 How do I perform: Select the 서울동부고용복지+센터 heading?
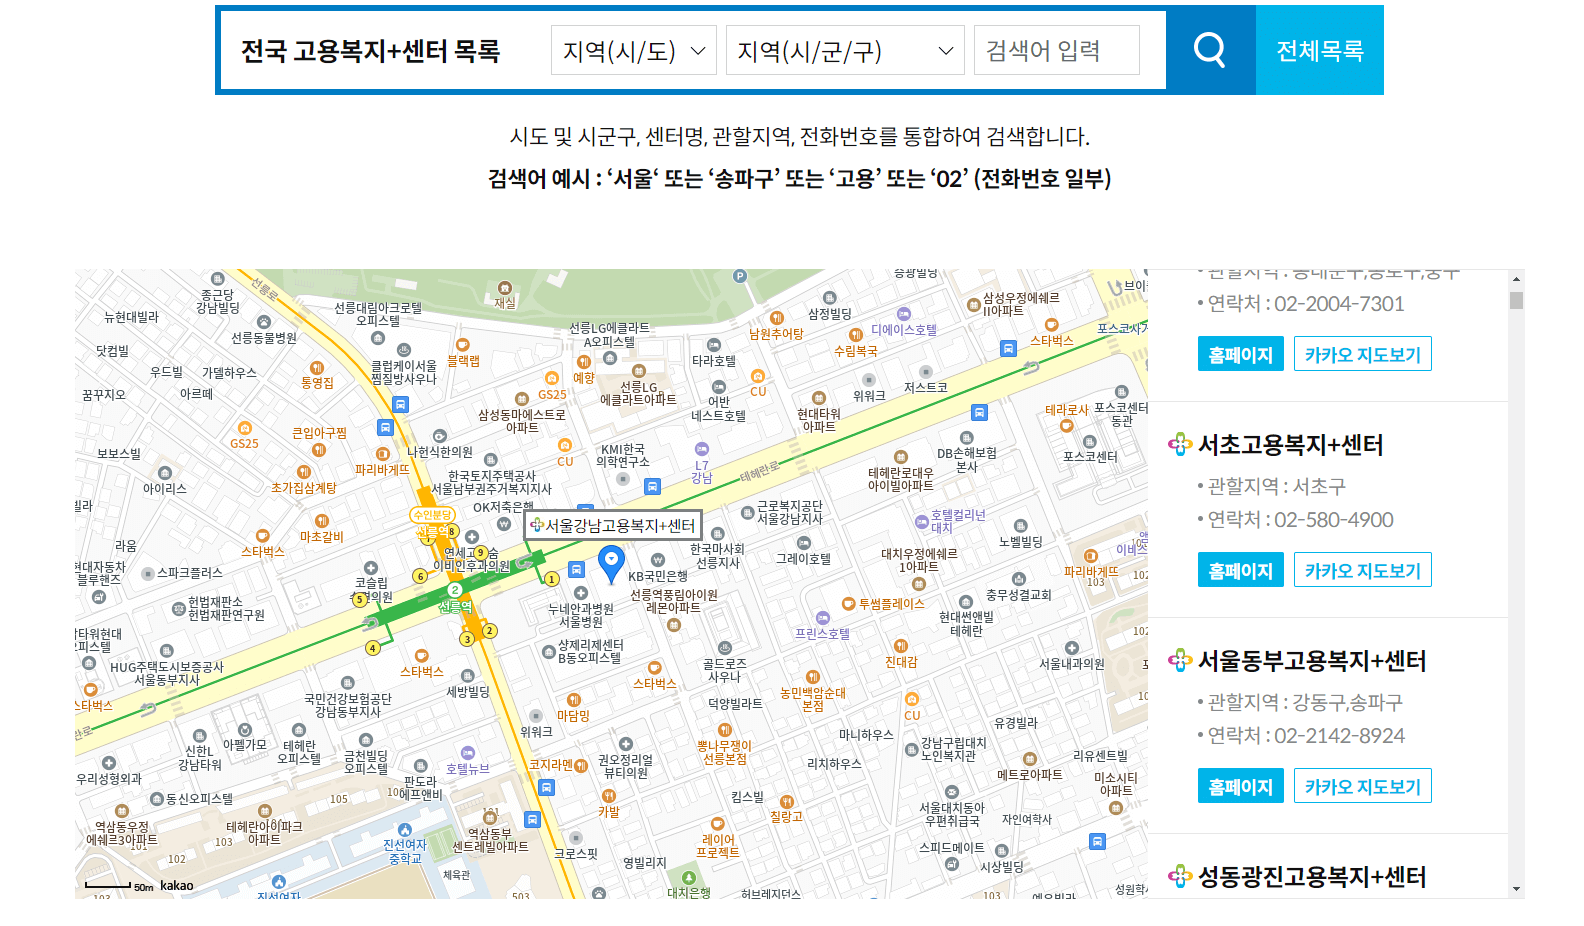1312,661
